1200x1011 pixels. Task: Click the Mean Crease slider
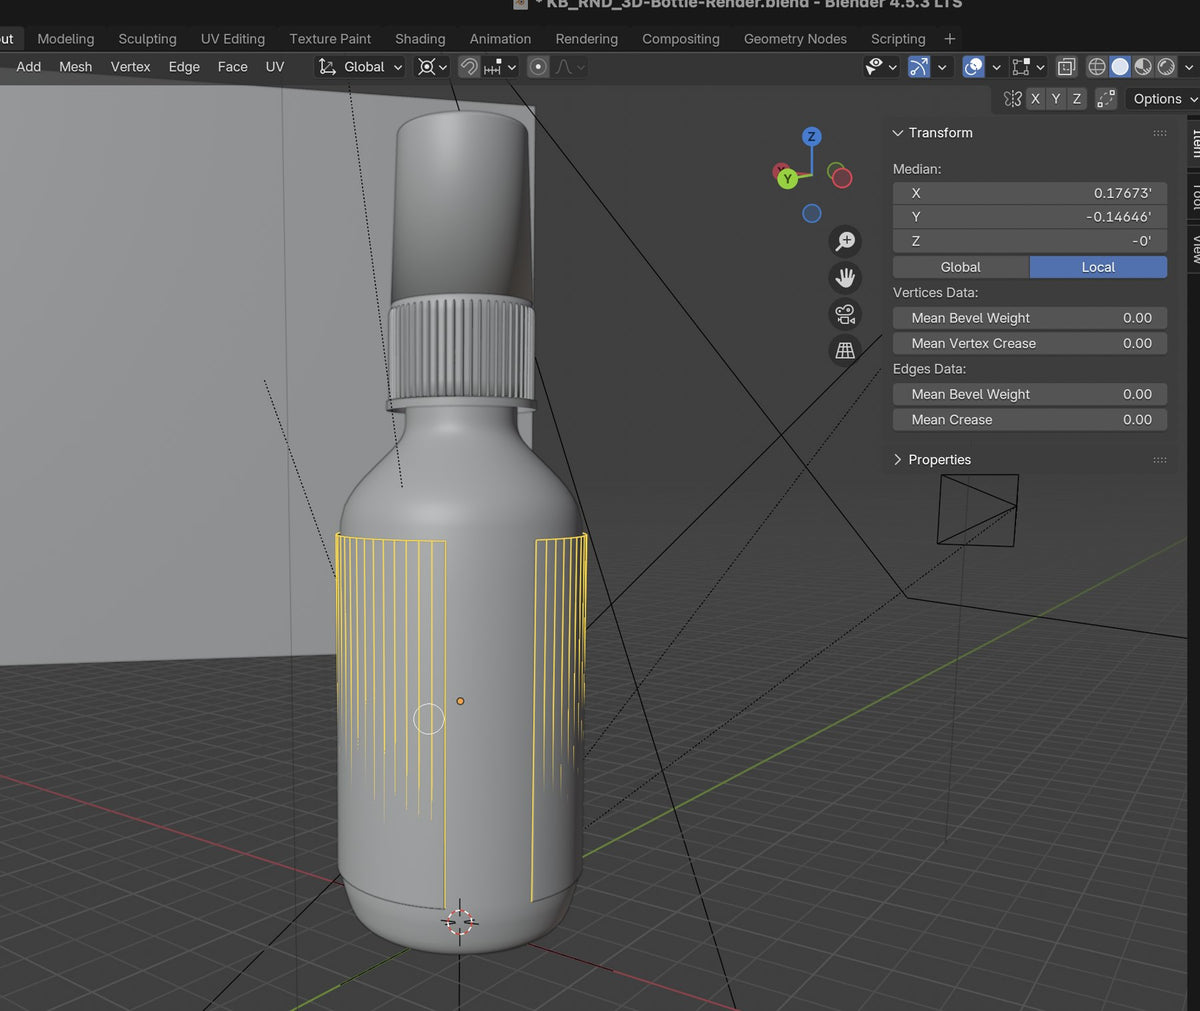1030,420
